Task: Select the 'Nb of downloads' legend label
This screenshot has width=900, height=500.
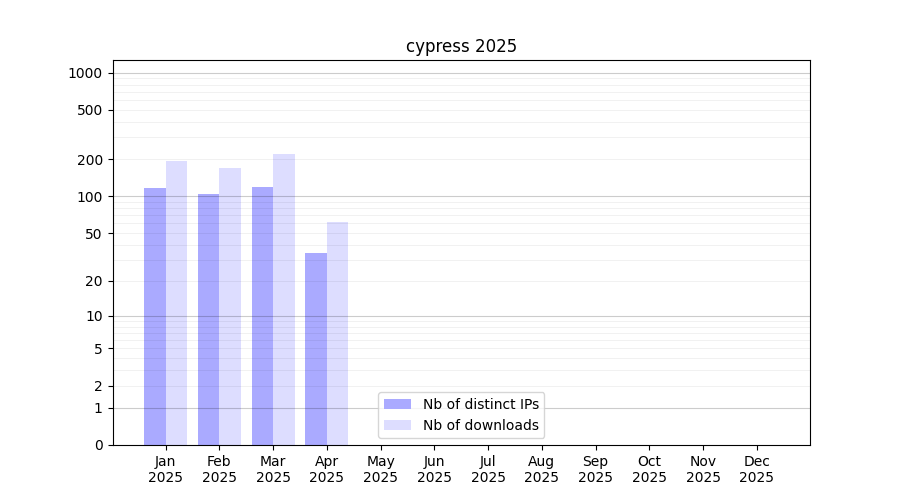Action: tap(480, 425)
